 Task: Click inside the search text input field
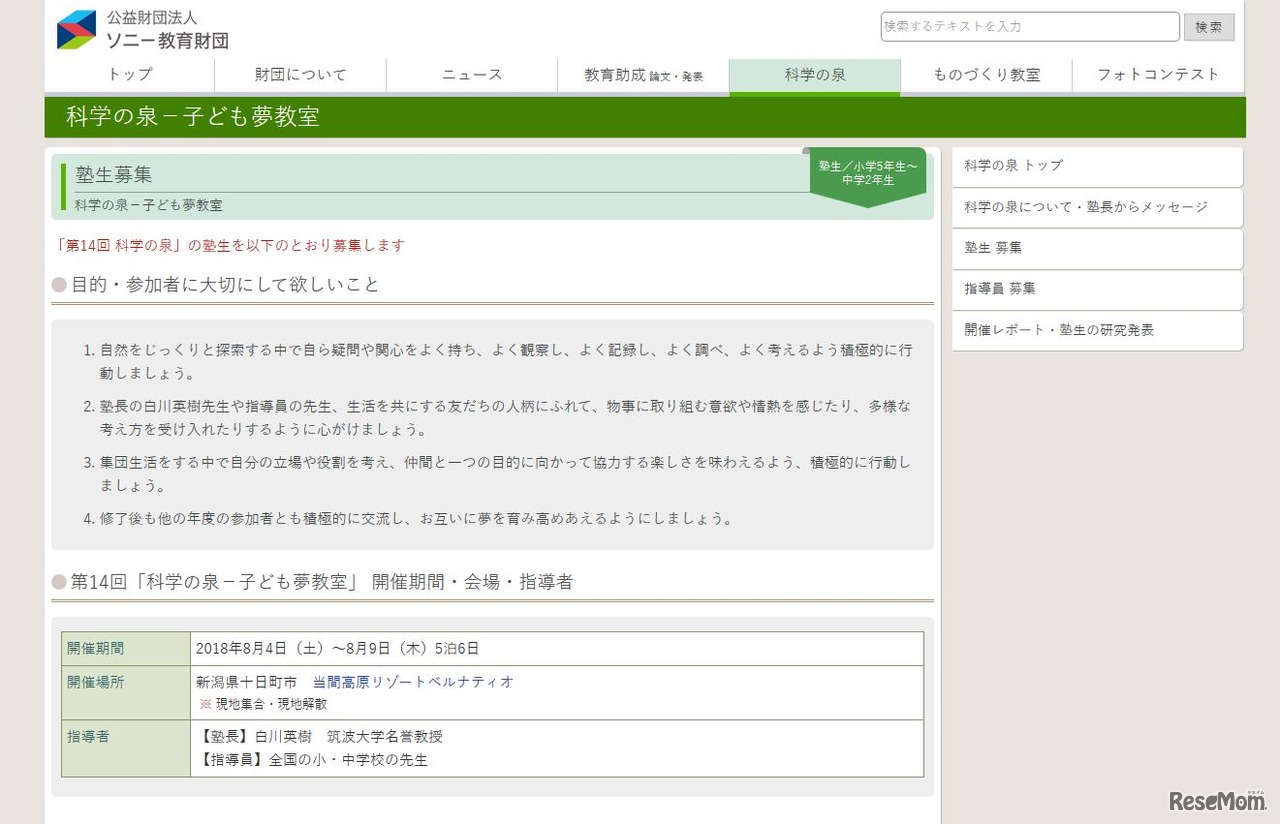(1030, 27)
